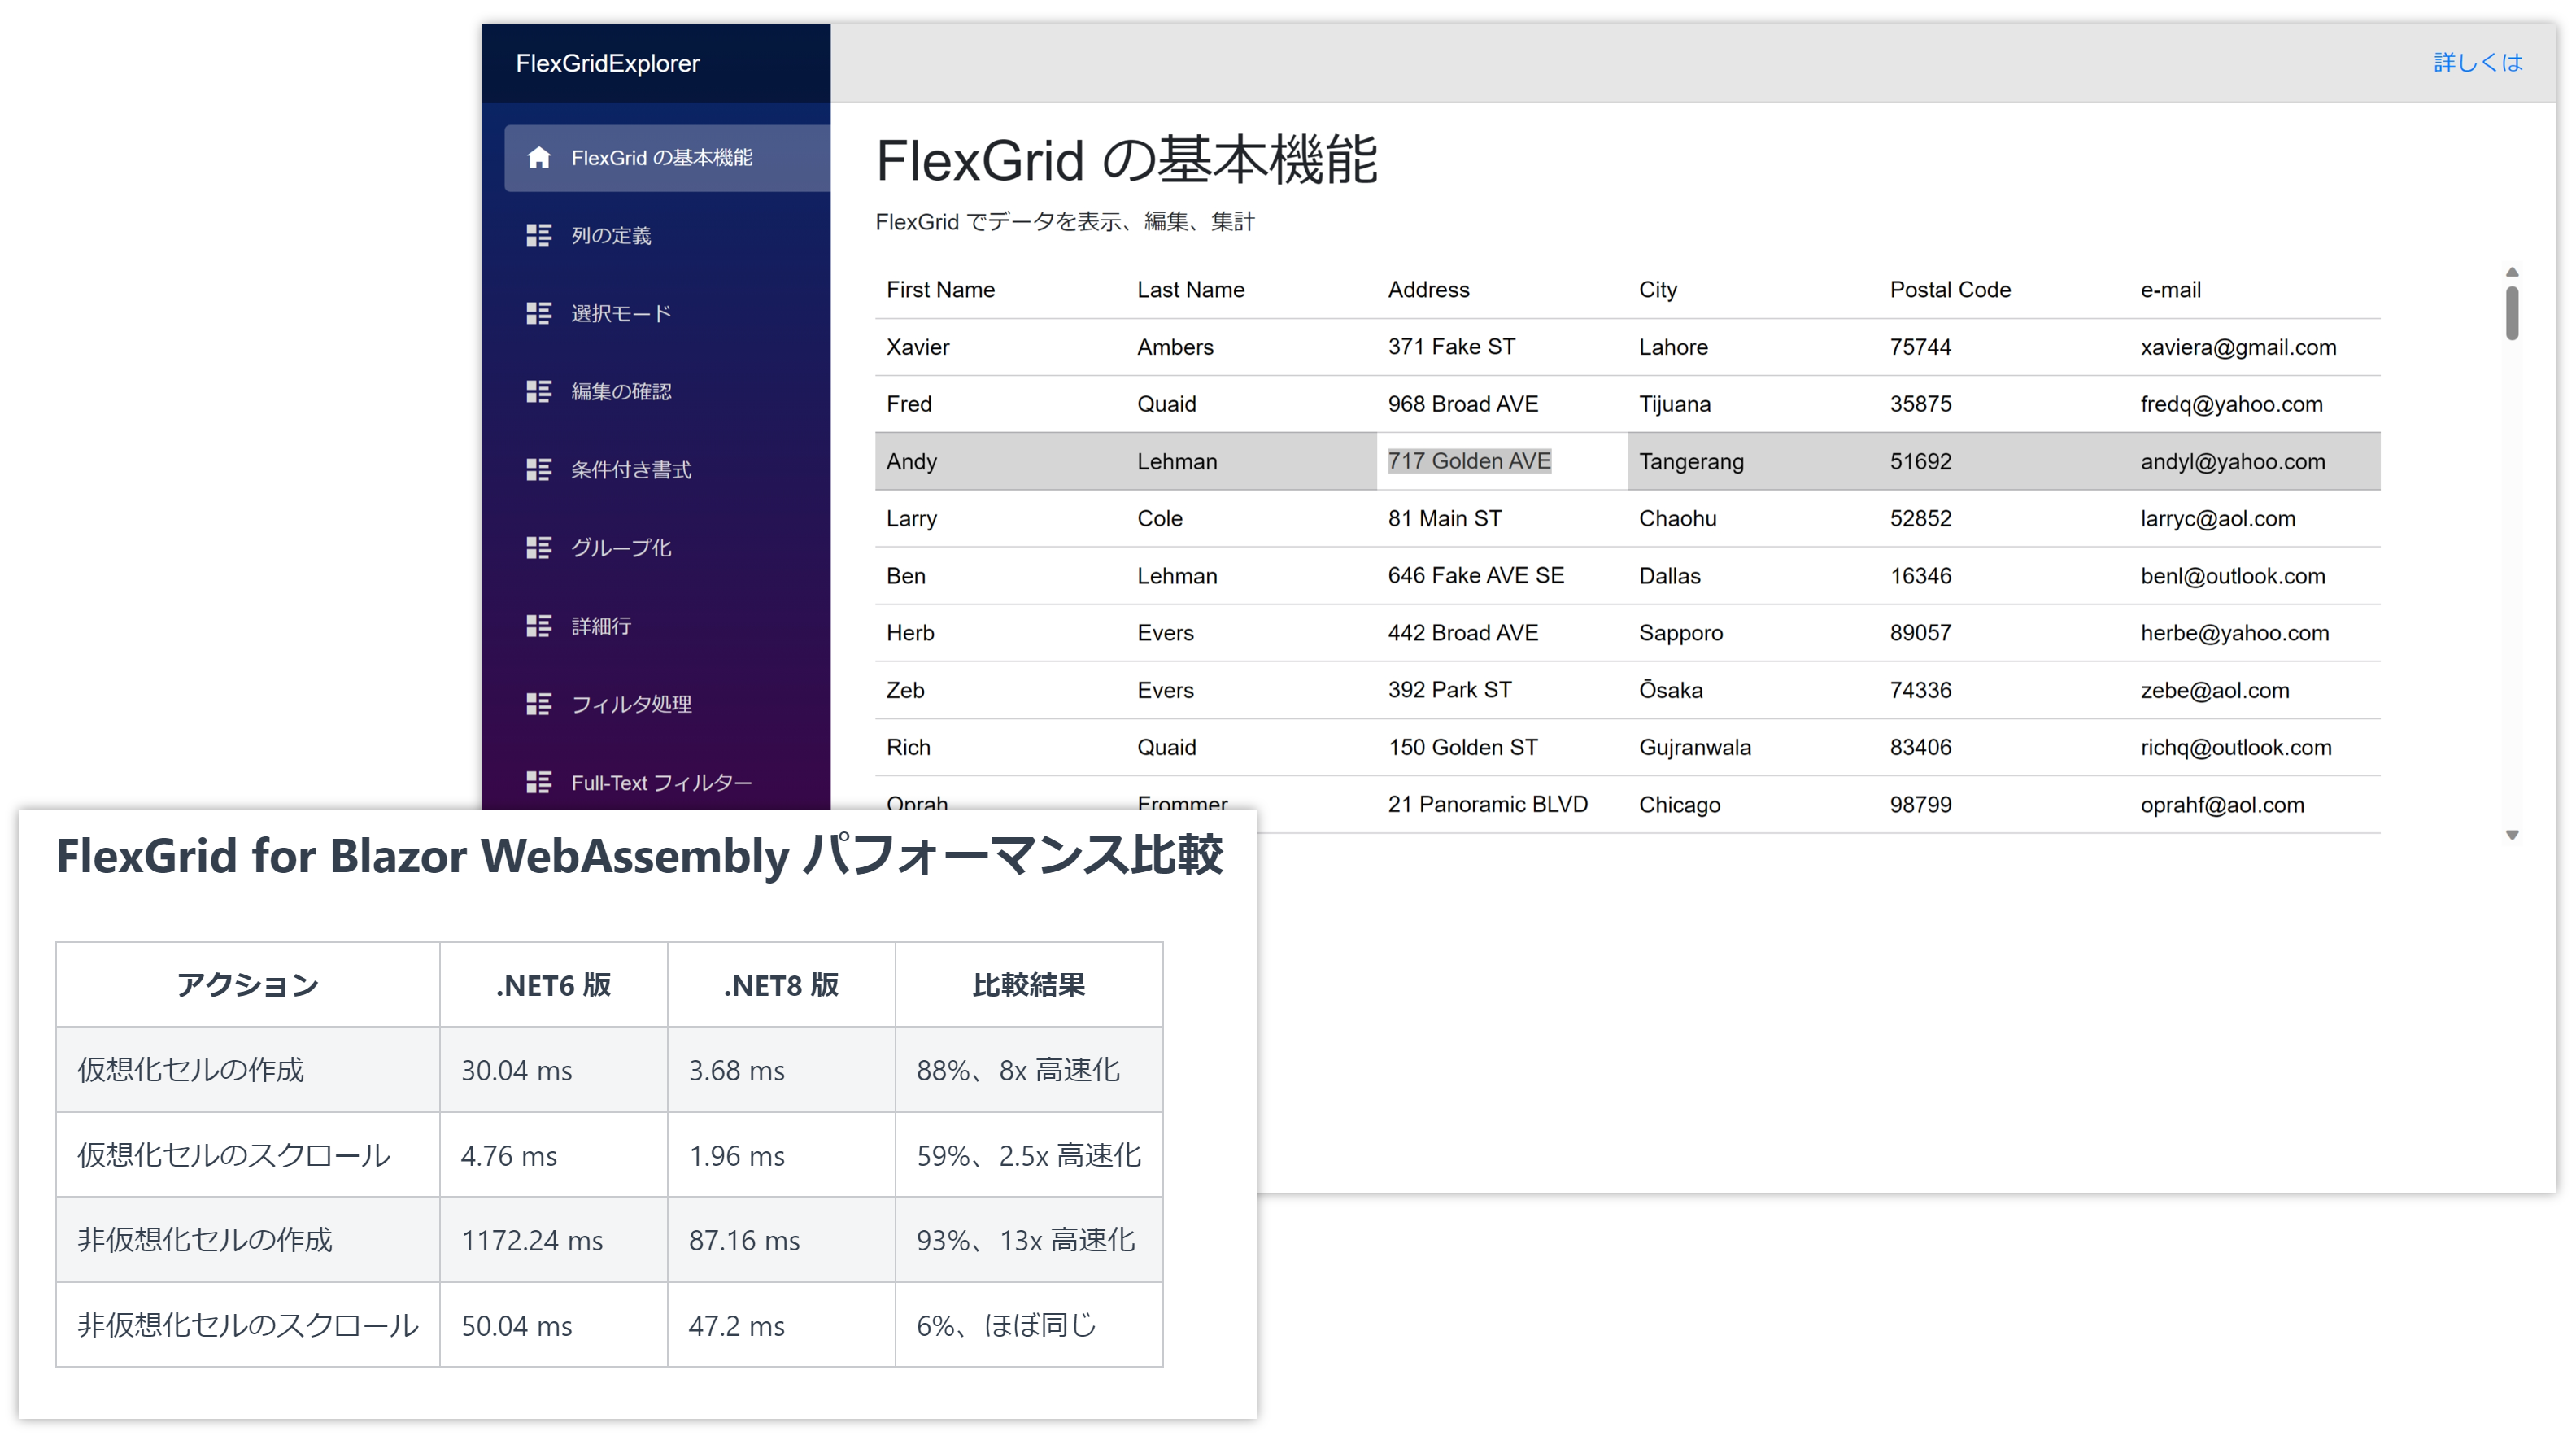Click the 81 Main ST cell
The image size is (2576, 1449).
coord(1502,518)
